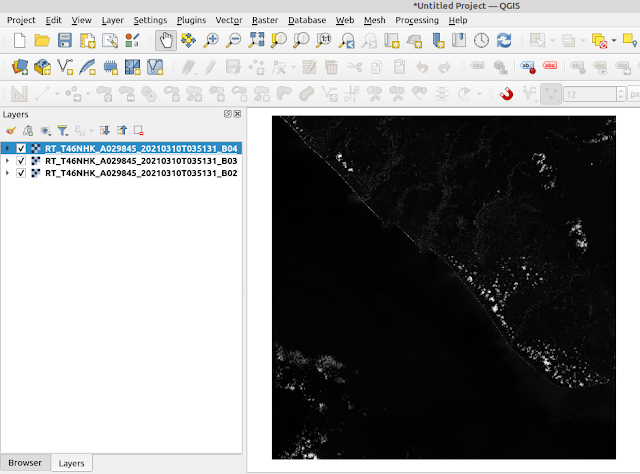
Task: Click Zoom Last icon
Action: click(x=347, y=40)
